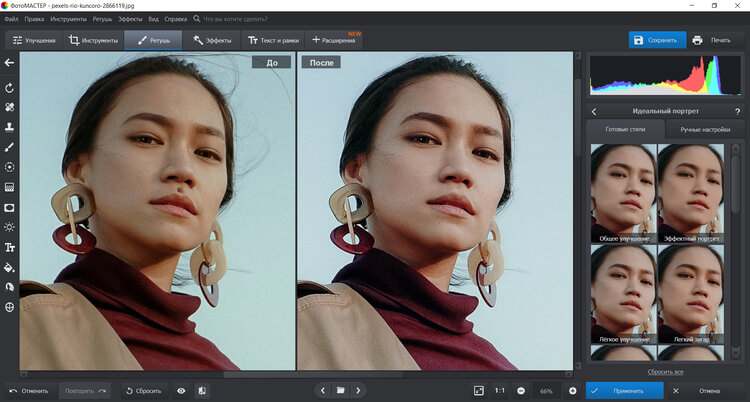Apply the Общее улучшение style thumbnail
750x402 pixels.
(624, 193)
